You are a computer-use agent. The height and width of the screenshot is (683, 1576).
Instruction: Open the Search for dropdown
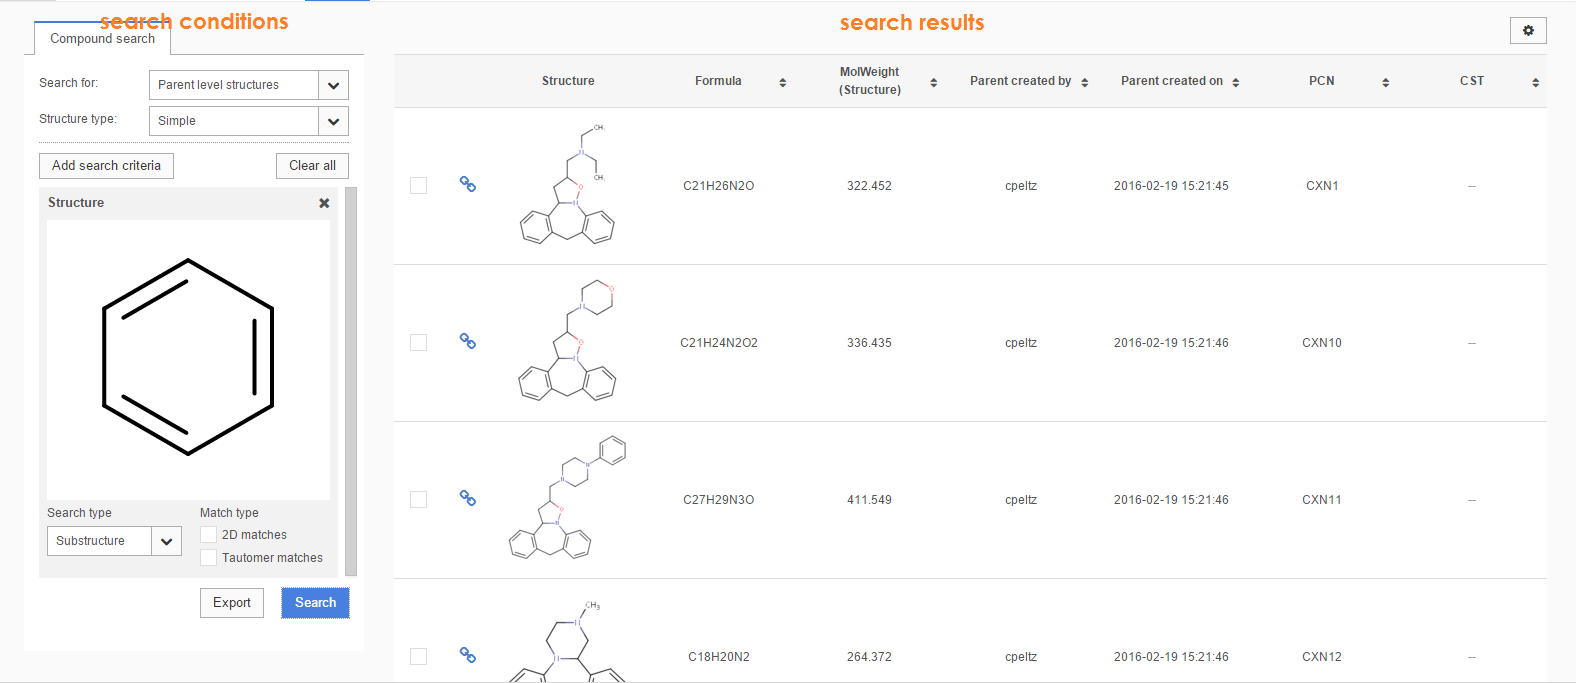coord(333,85)
